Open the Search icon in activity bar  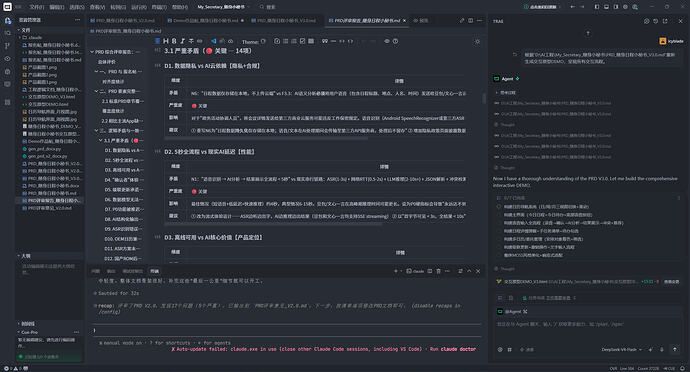(7, 33)
